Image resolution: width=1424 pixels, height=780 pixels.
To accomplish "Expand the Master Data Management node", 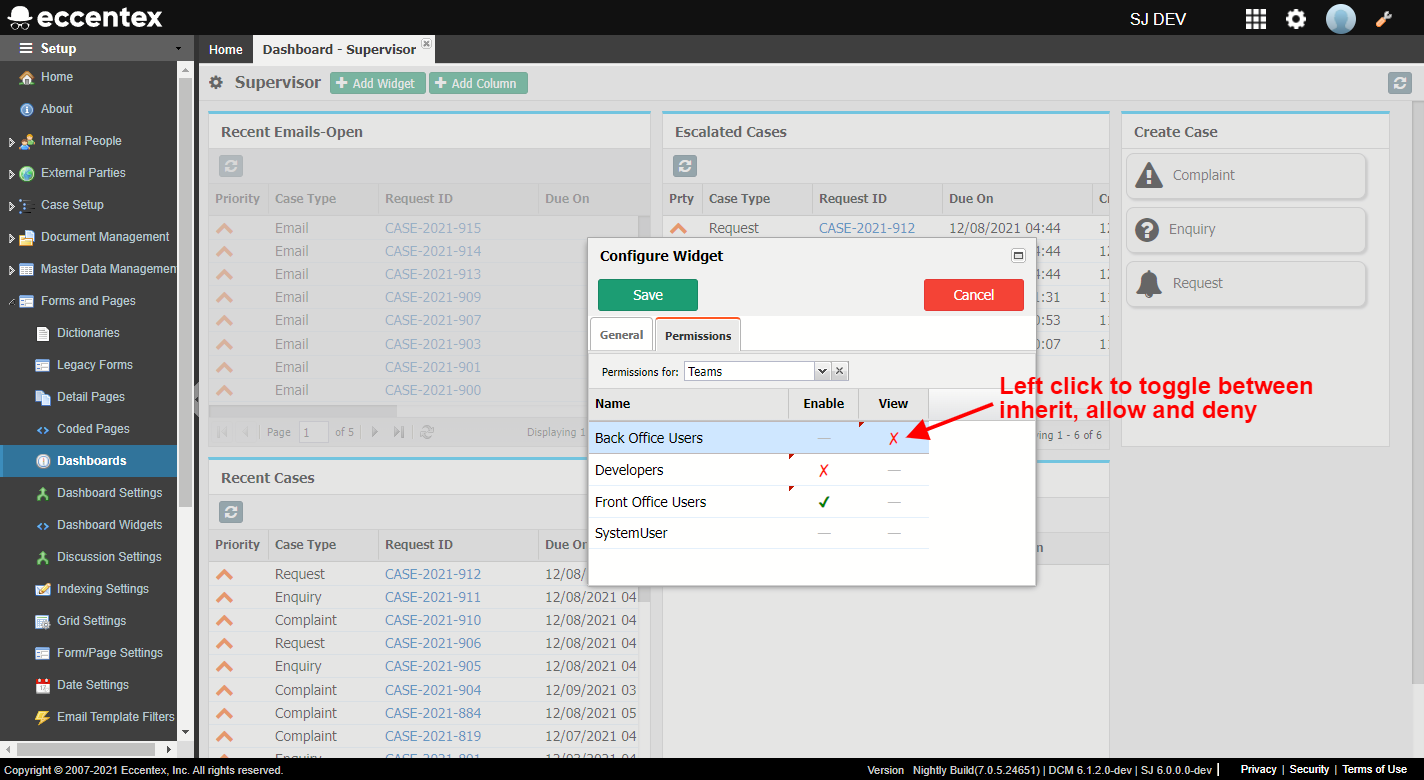I will click(x=11, y=270).
